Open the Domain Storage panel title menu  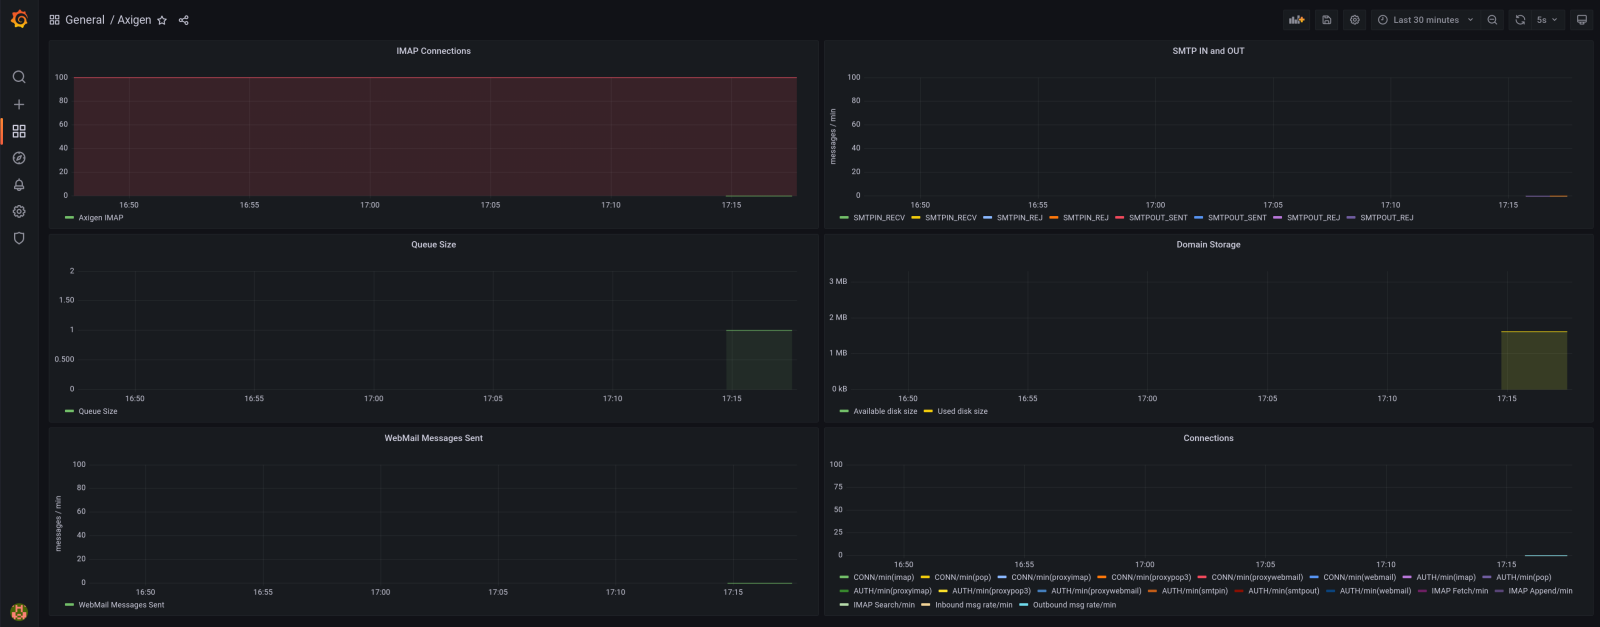pos(1208,244)
